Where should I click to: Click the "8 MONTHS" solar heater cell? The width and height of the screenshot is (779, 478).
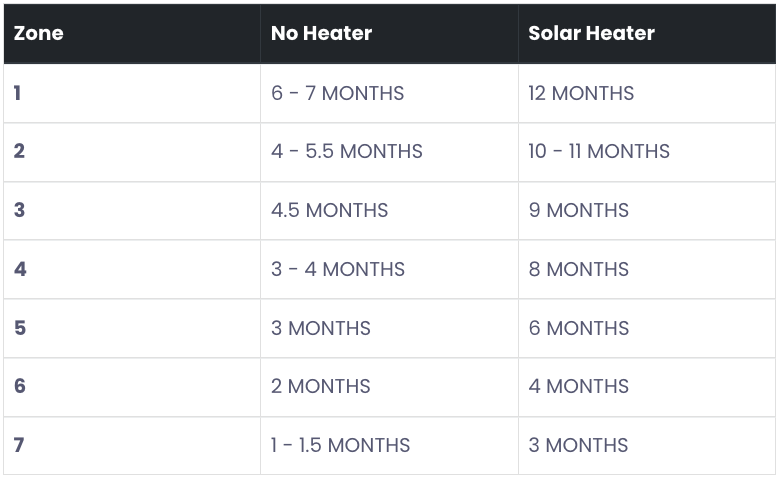pyautogui.click(x=578, y=269)
